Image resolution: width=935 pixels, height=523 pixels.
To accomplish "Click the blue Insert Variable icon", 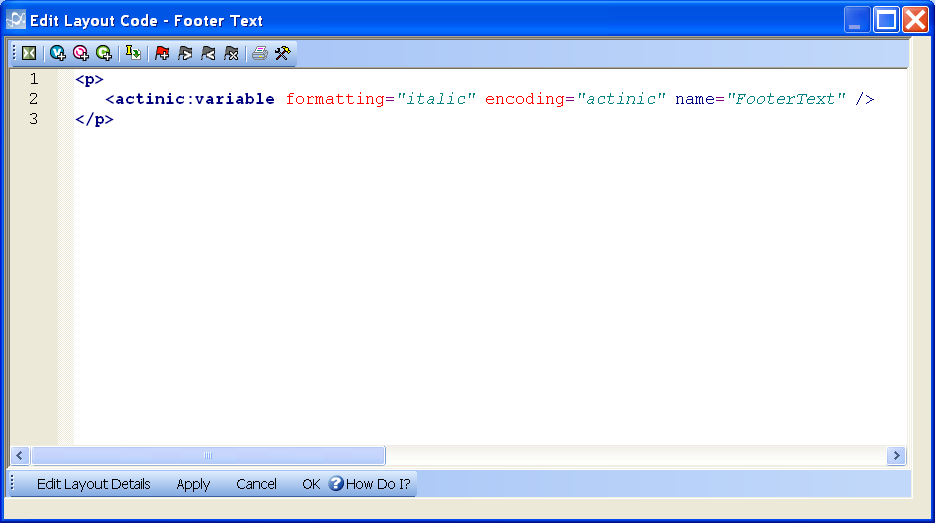I will coord(58,54).
